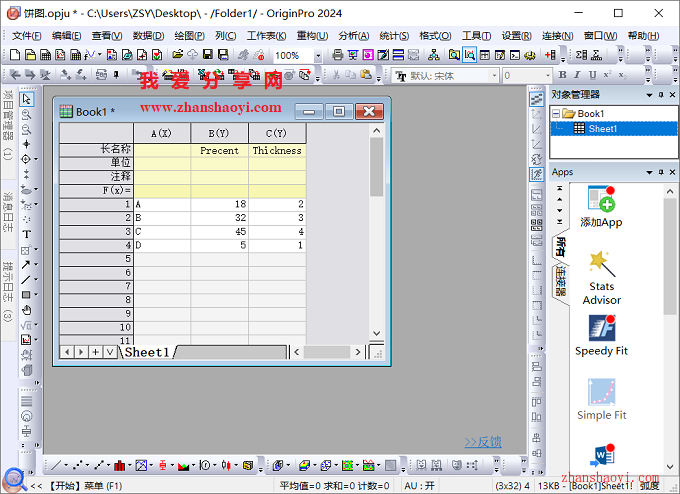Open the 分析(A) menu
This screenshot has width=680, height=494.
353,36
